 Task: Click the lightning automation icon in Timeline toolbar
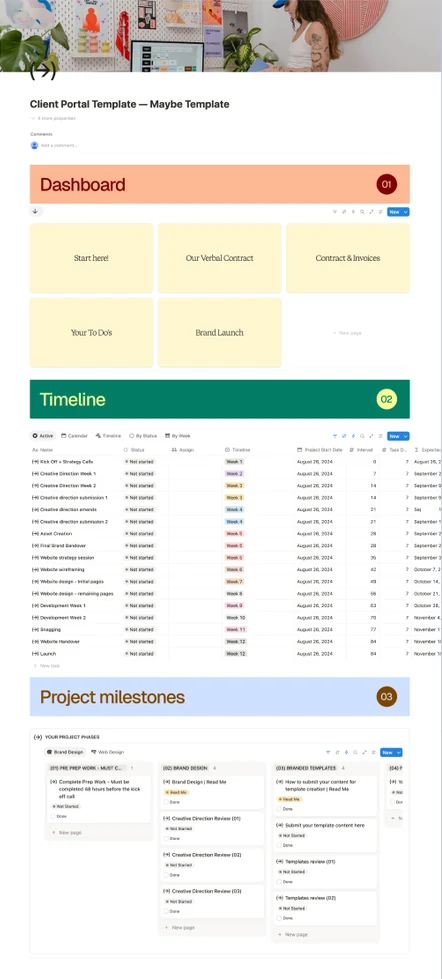click(x=353, y=436)
